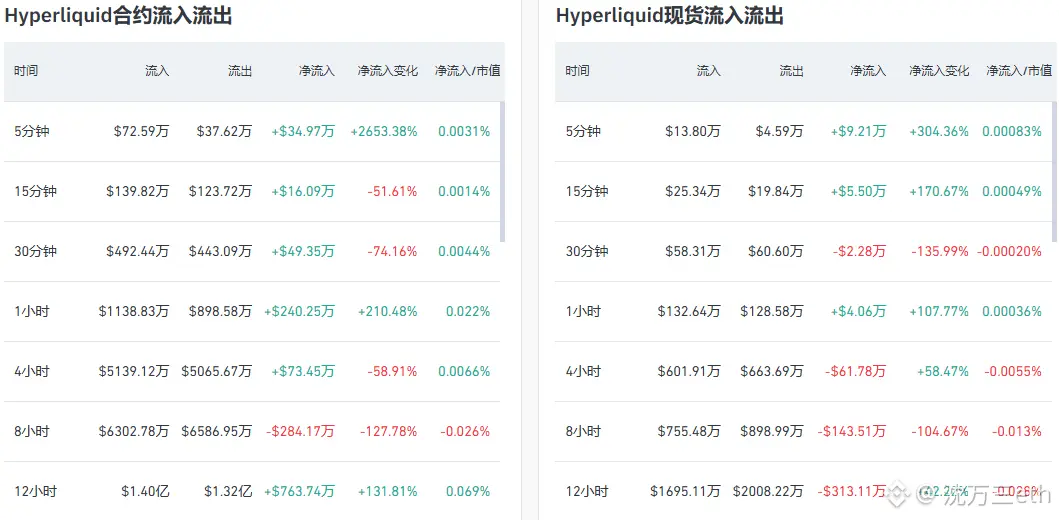Click the $123.72万 outflow cell
The height and width of the screenshot is (520, 1059).
220,192
